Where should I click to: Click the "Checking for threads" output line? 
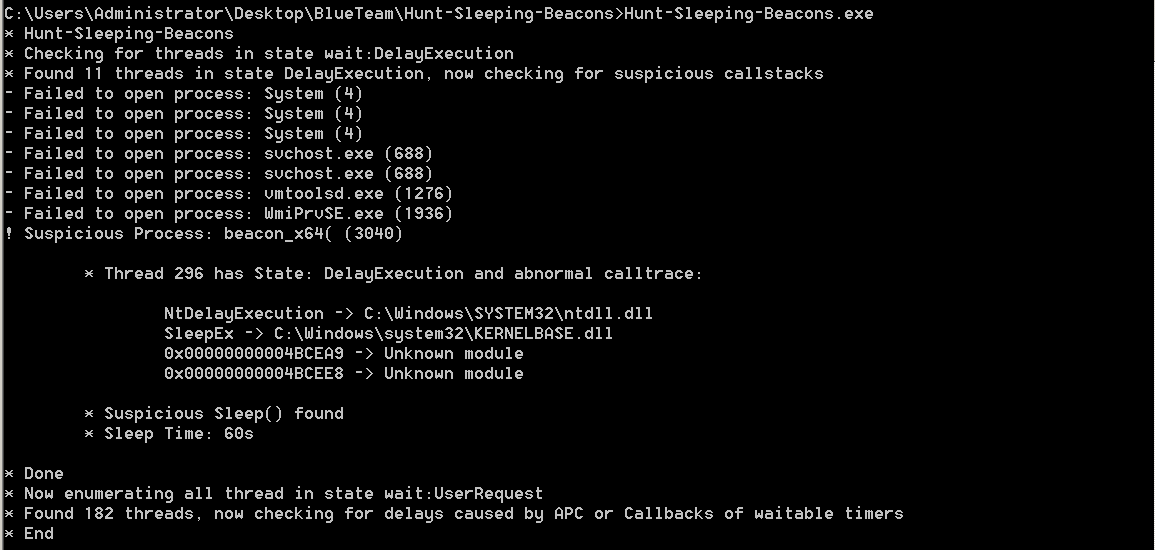click(268, 53)
